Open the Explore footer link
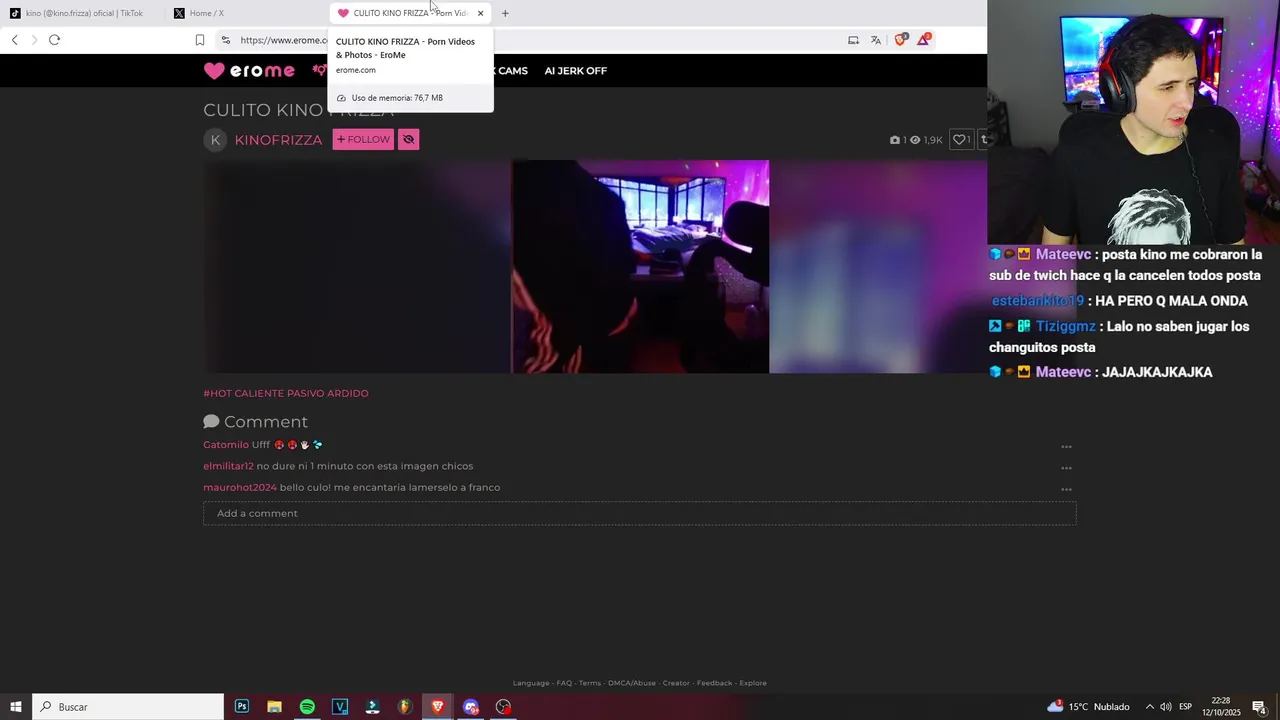Image resolution: width=1280 pixels, height=720 pixels. (x=753, y=683)
